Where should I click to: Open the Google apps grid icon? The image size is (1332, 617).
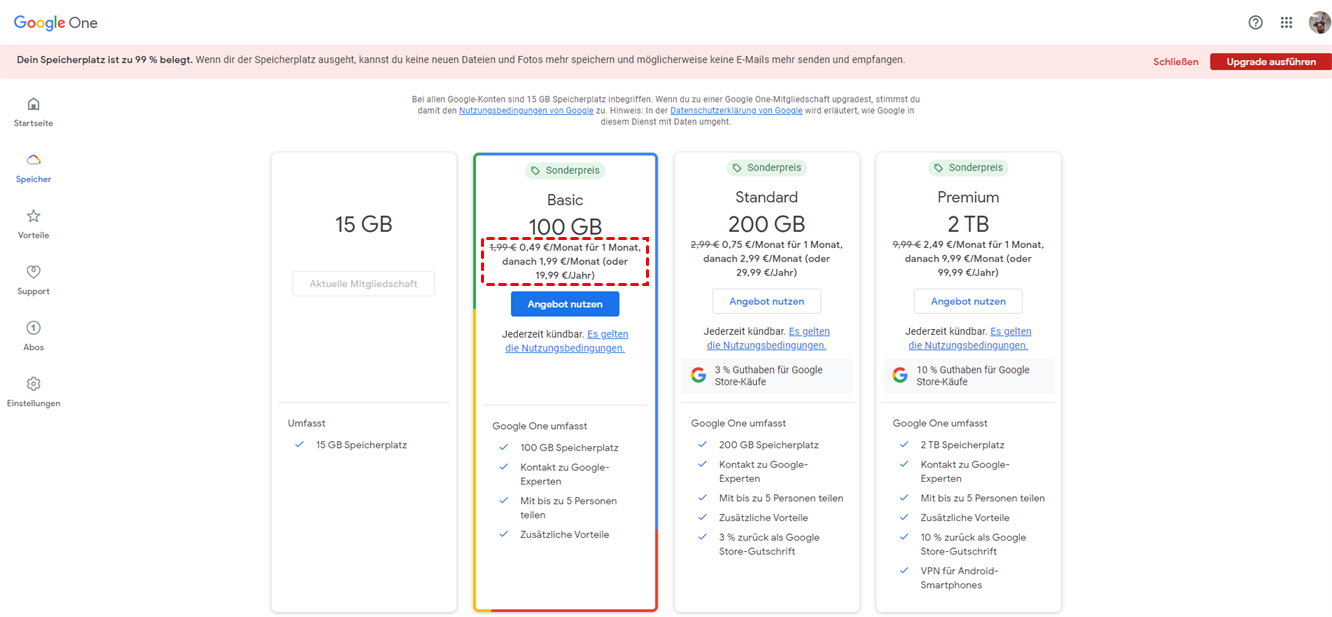(1286, 23)
